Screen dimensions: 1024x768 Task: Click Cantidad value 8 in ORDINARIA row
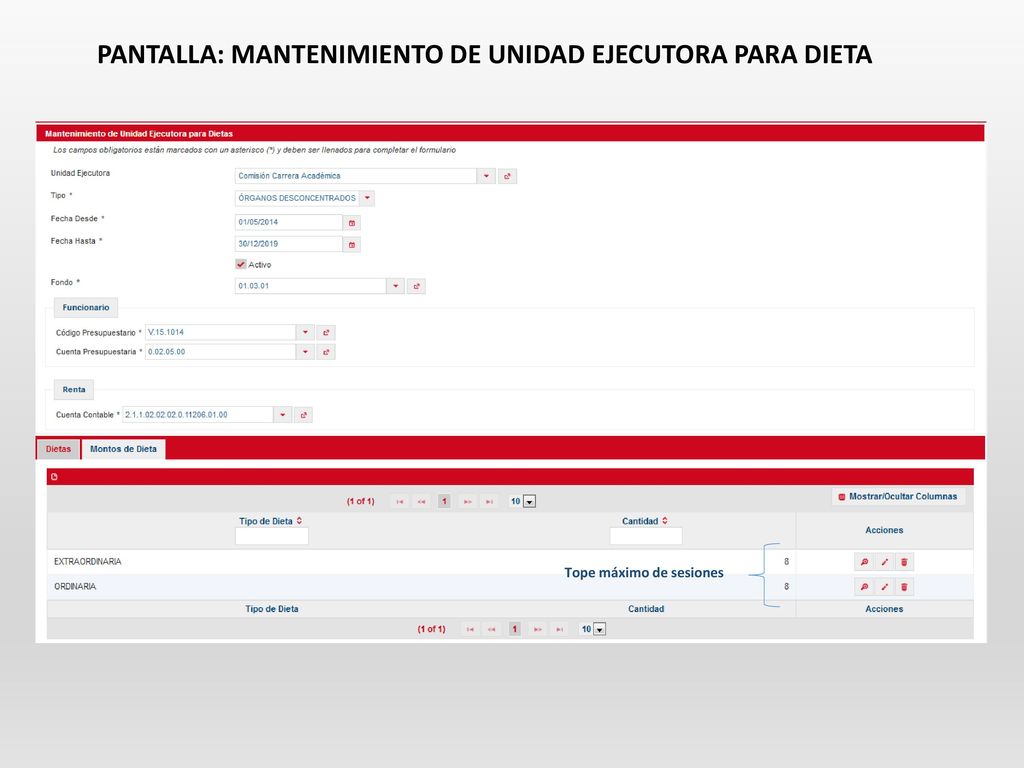coord(786,586)
